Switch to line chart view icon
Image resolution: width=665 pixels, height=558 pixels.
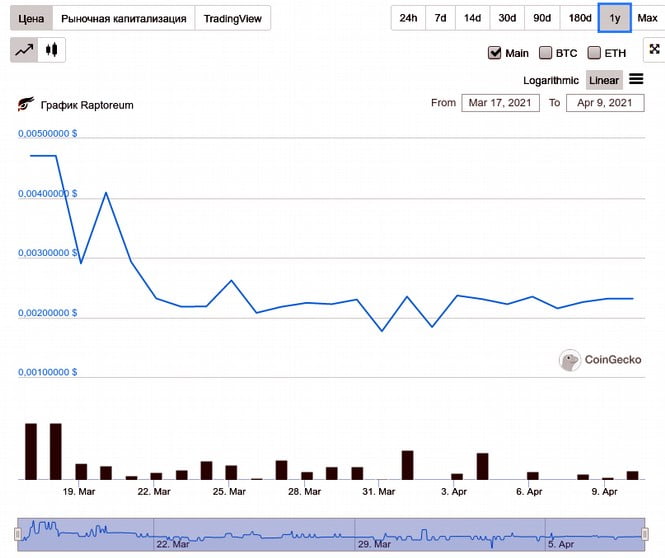[x=24, y=50]
